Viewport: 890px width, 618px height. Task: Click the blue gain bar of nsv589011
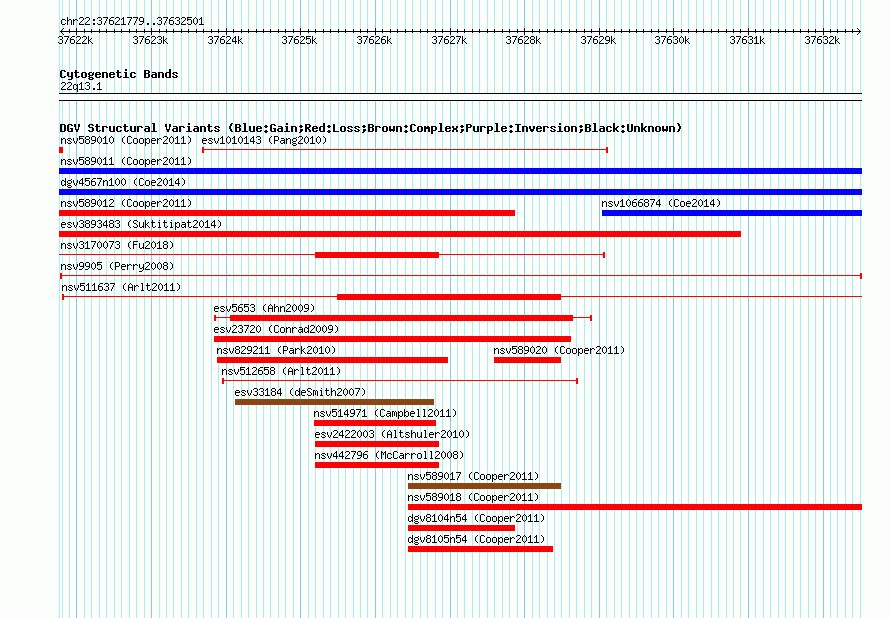(x=460, y=171)
